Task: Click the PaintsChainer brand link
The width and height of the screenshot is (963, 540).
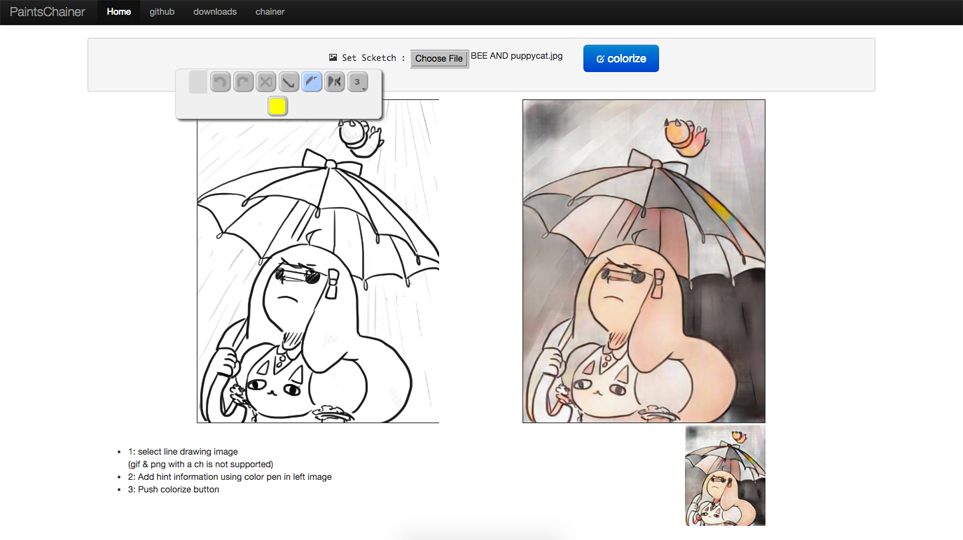Action: click(x=47, y=12)
